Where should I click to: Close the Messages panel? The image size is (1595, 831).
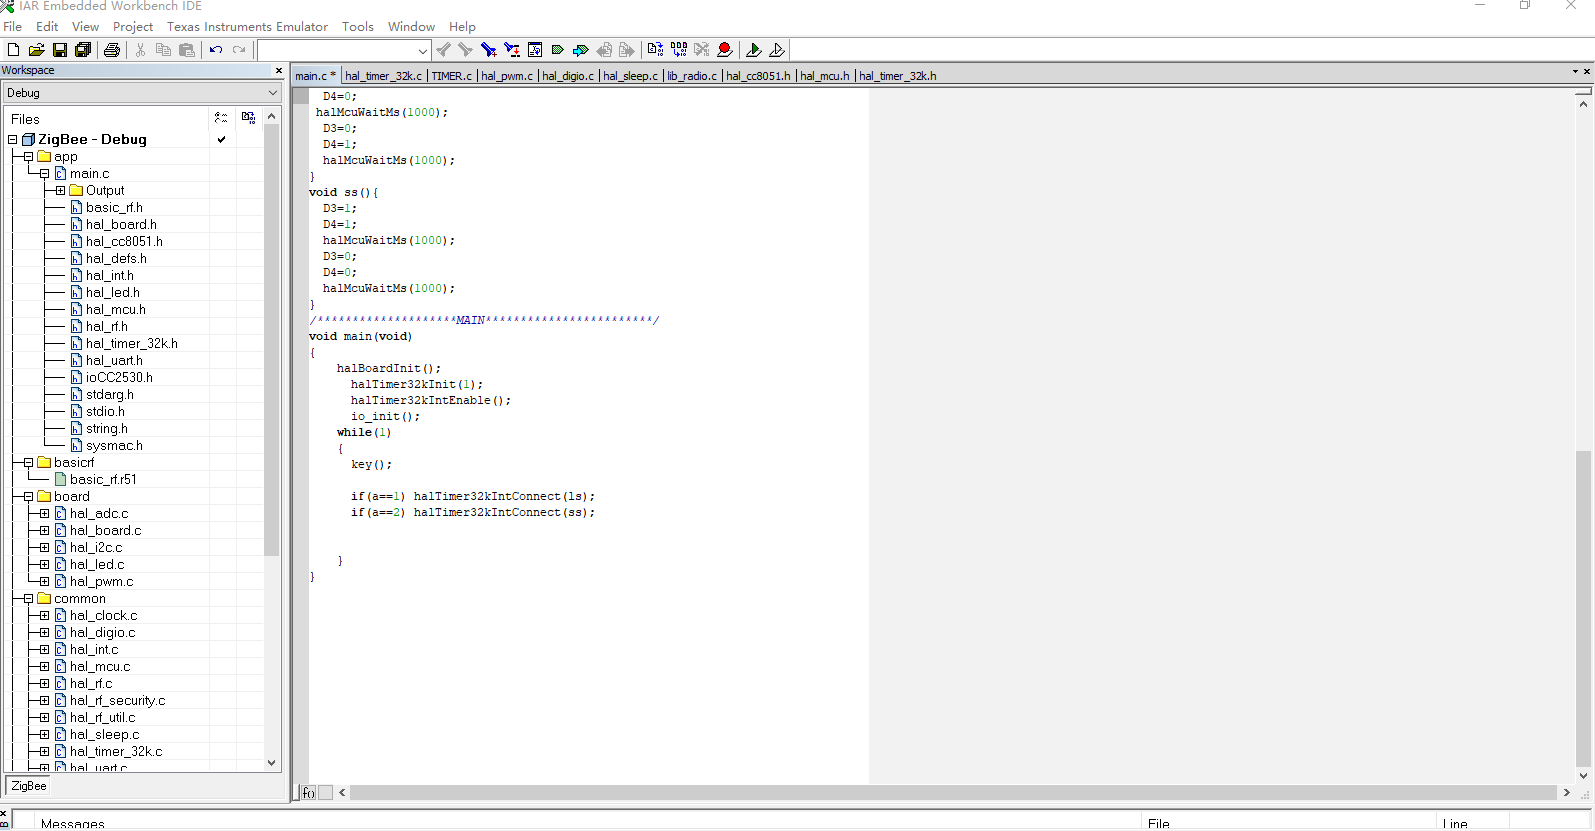coord(5,814)
